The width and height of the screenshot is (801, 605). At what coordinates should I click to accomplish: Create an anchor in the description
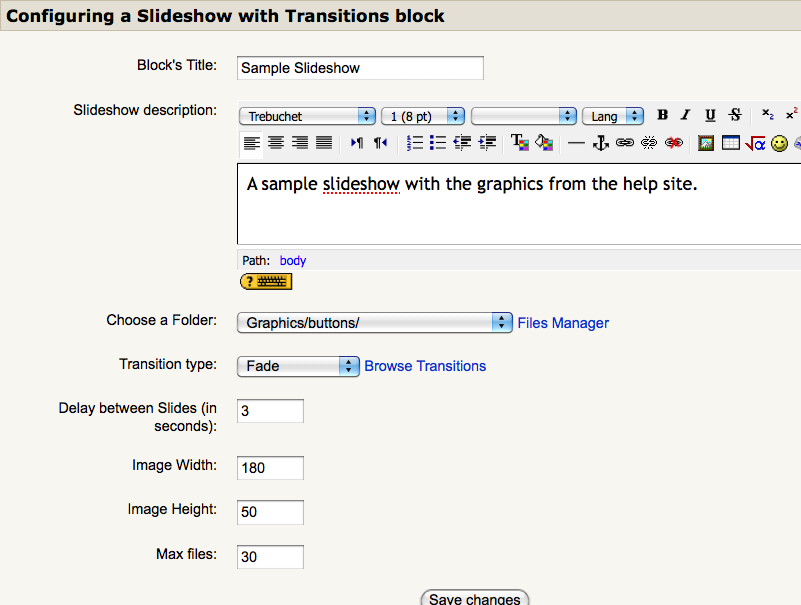601,143
